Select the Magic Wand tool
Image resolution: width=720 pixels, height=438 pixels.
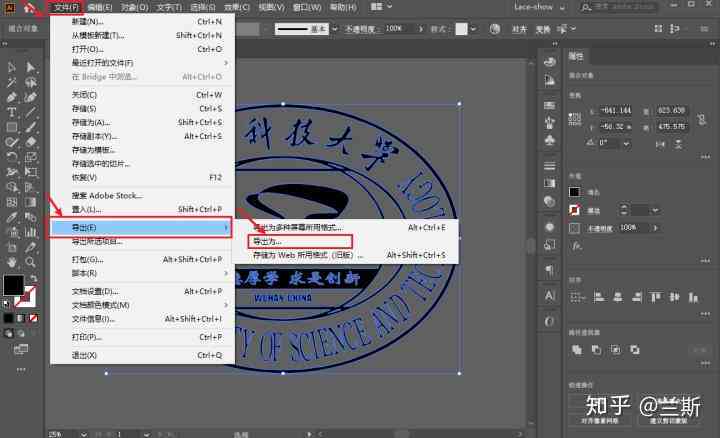tap(11, 83)
